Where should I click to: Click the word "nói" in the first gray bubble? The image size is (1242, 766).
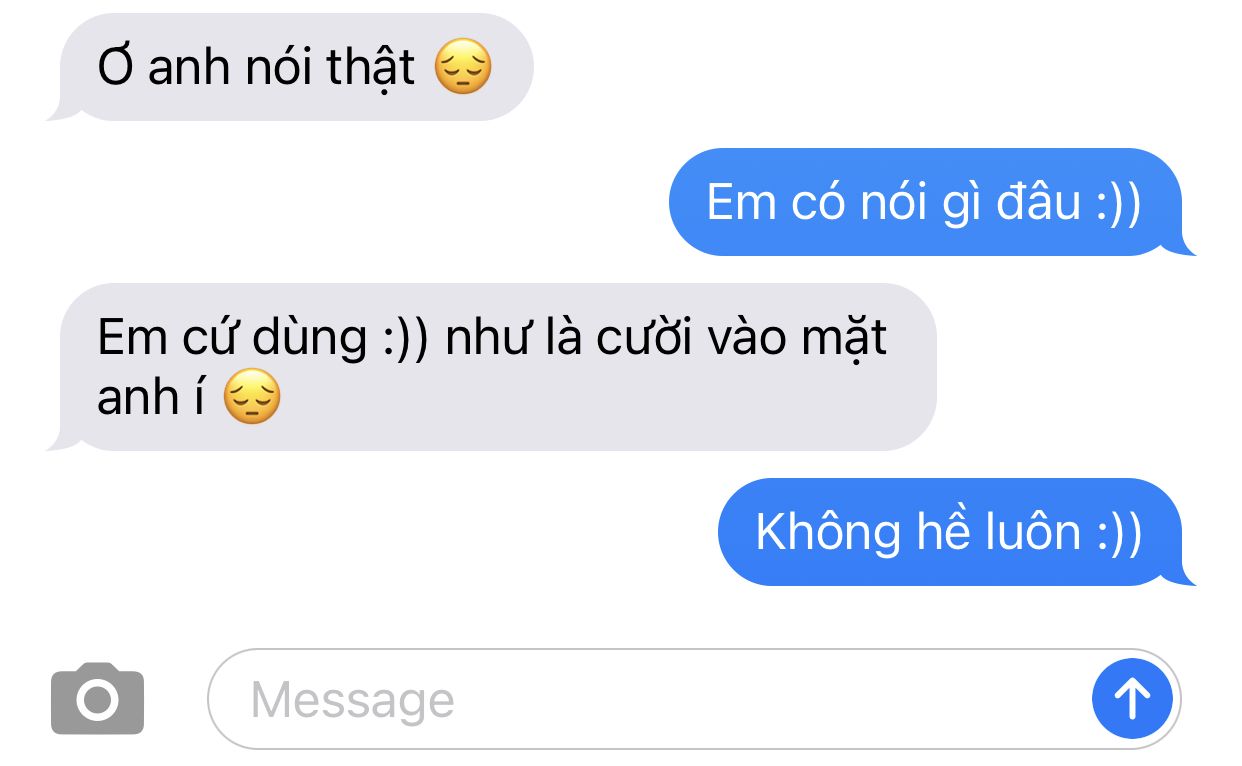tap(273, 69)
